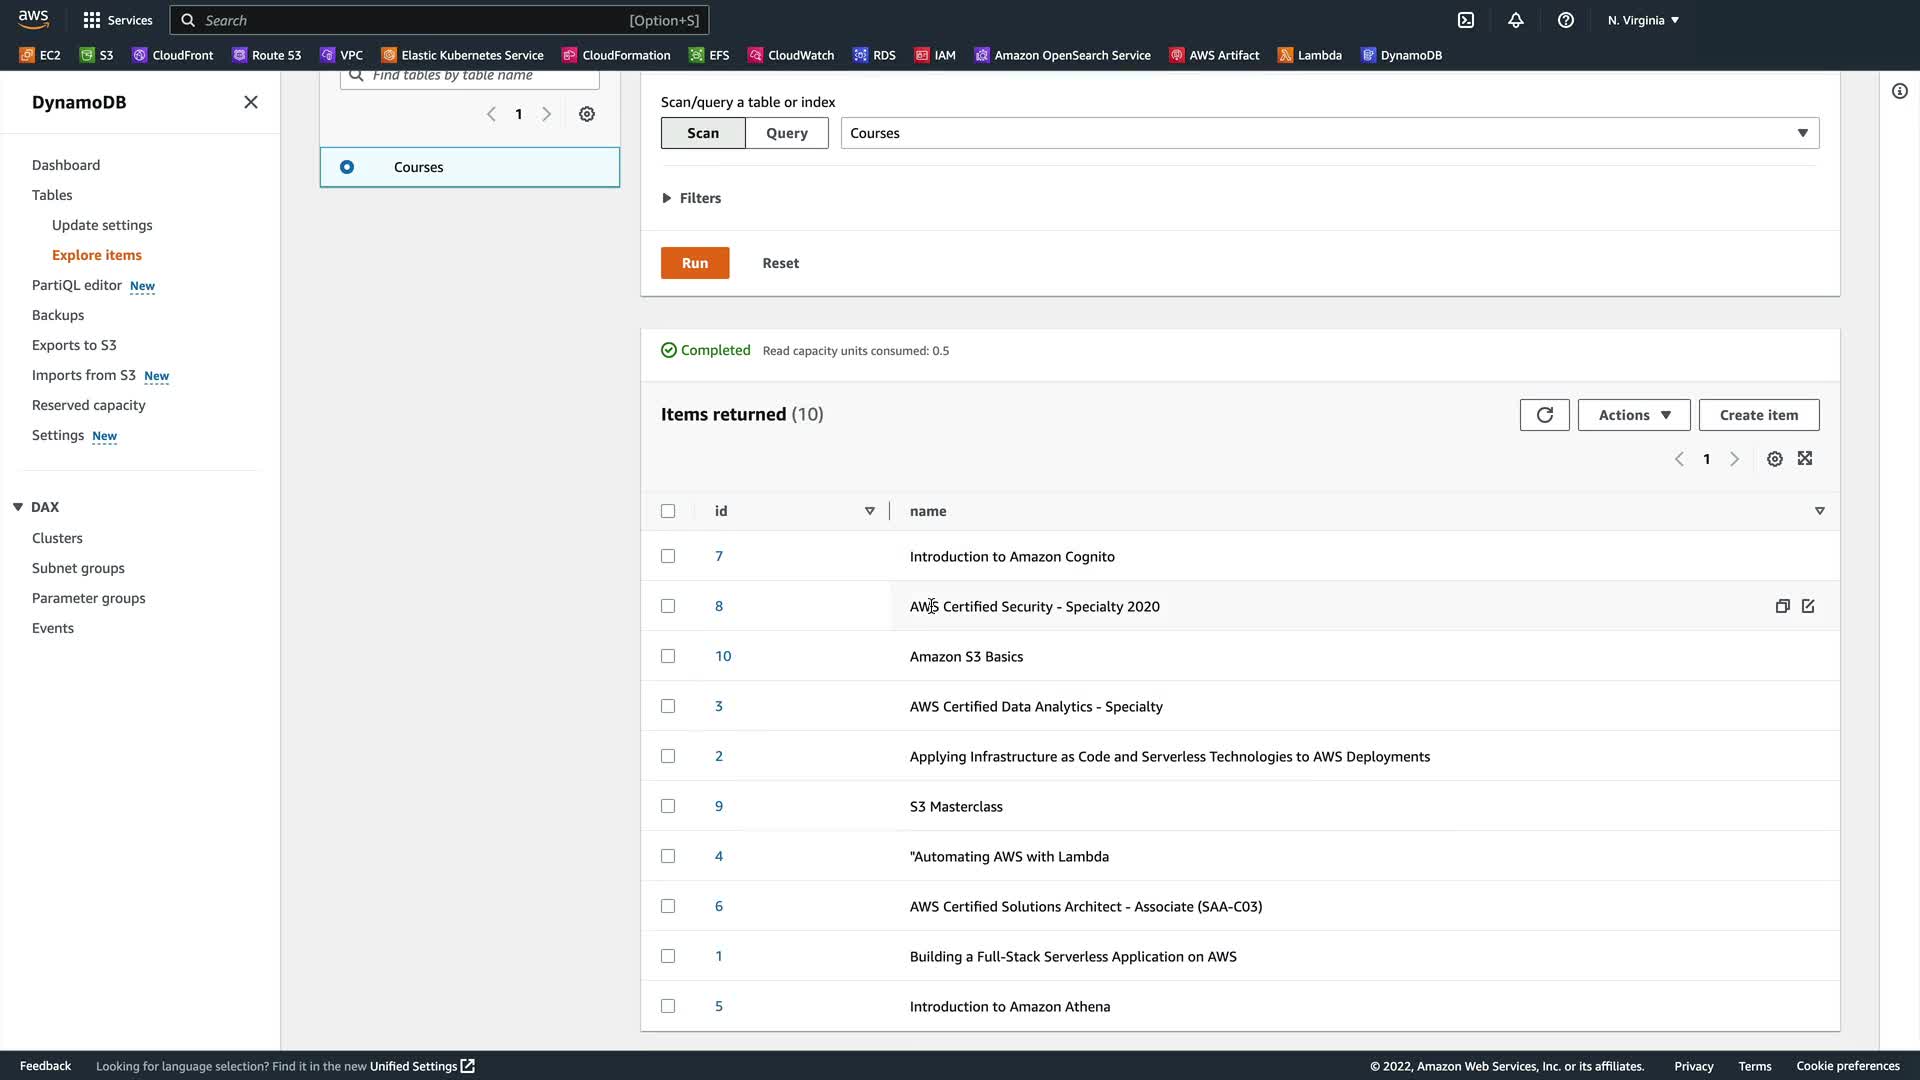Screen dimensions: 1920x1080
Task: Click the Create item button
Action: pos(1758,415)
